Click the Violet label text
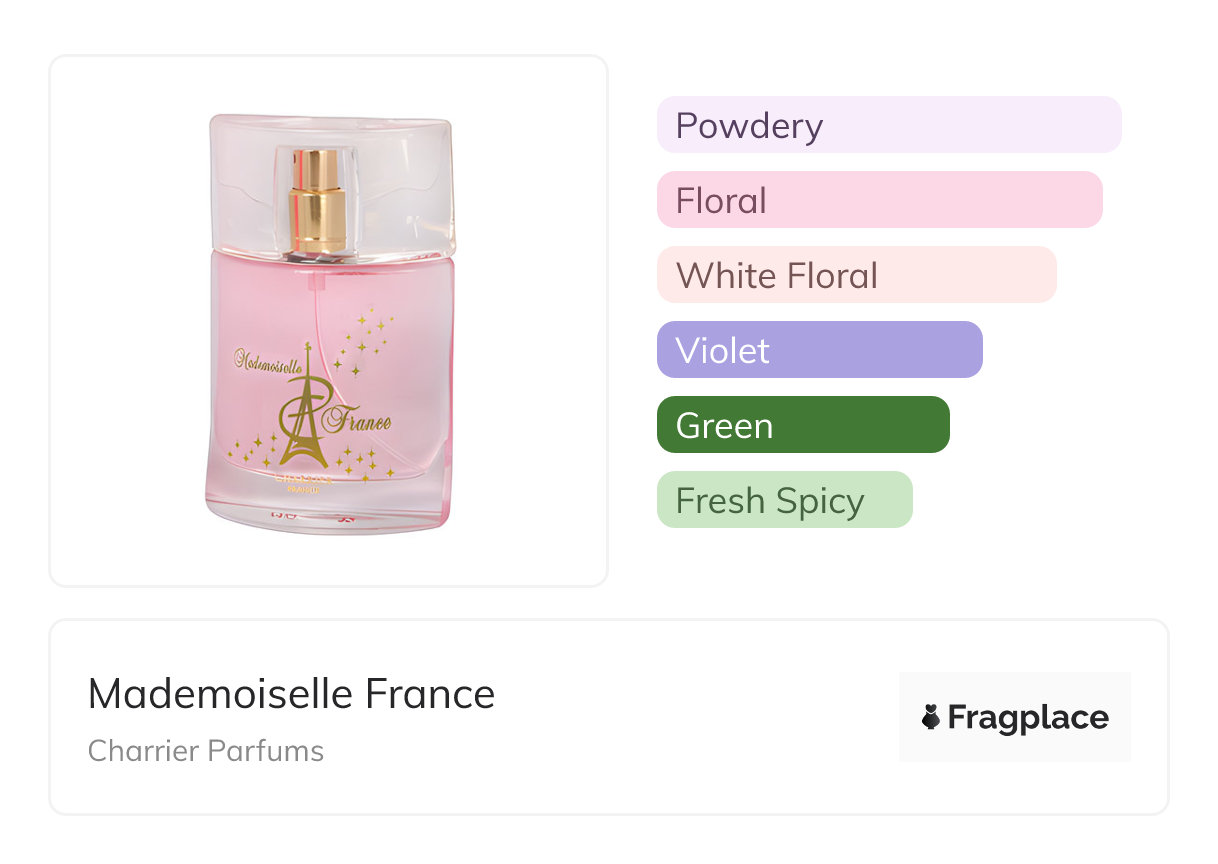 (x=722, y=351)
